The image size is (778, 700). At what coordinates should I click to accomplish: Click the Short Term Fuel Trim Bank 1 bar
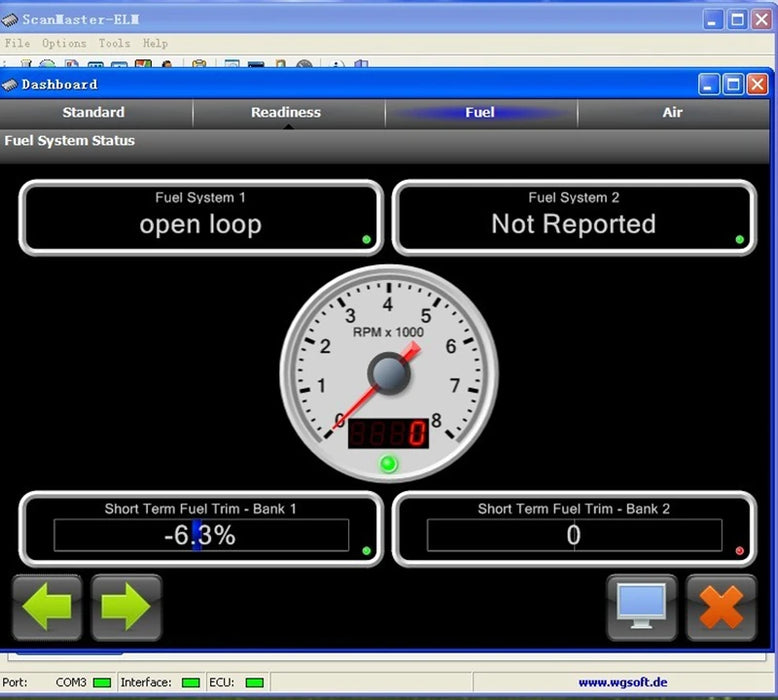point(201,535)
